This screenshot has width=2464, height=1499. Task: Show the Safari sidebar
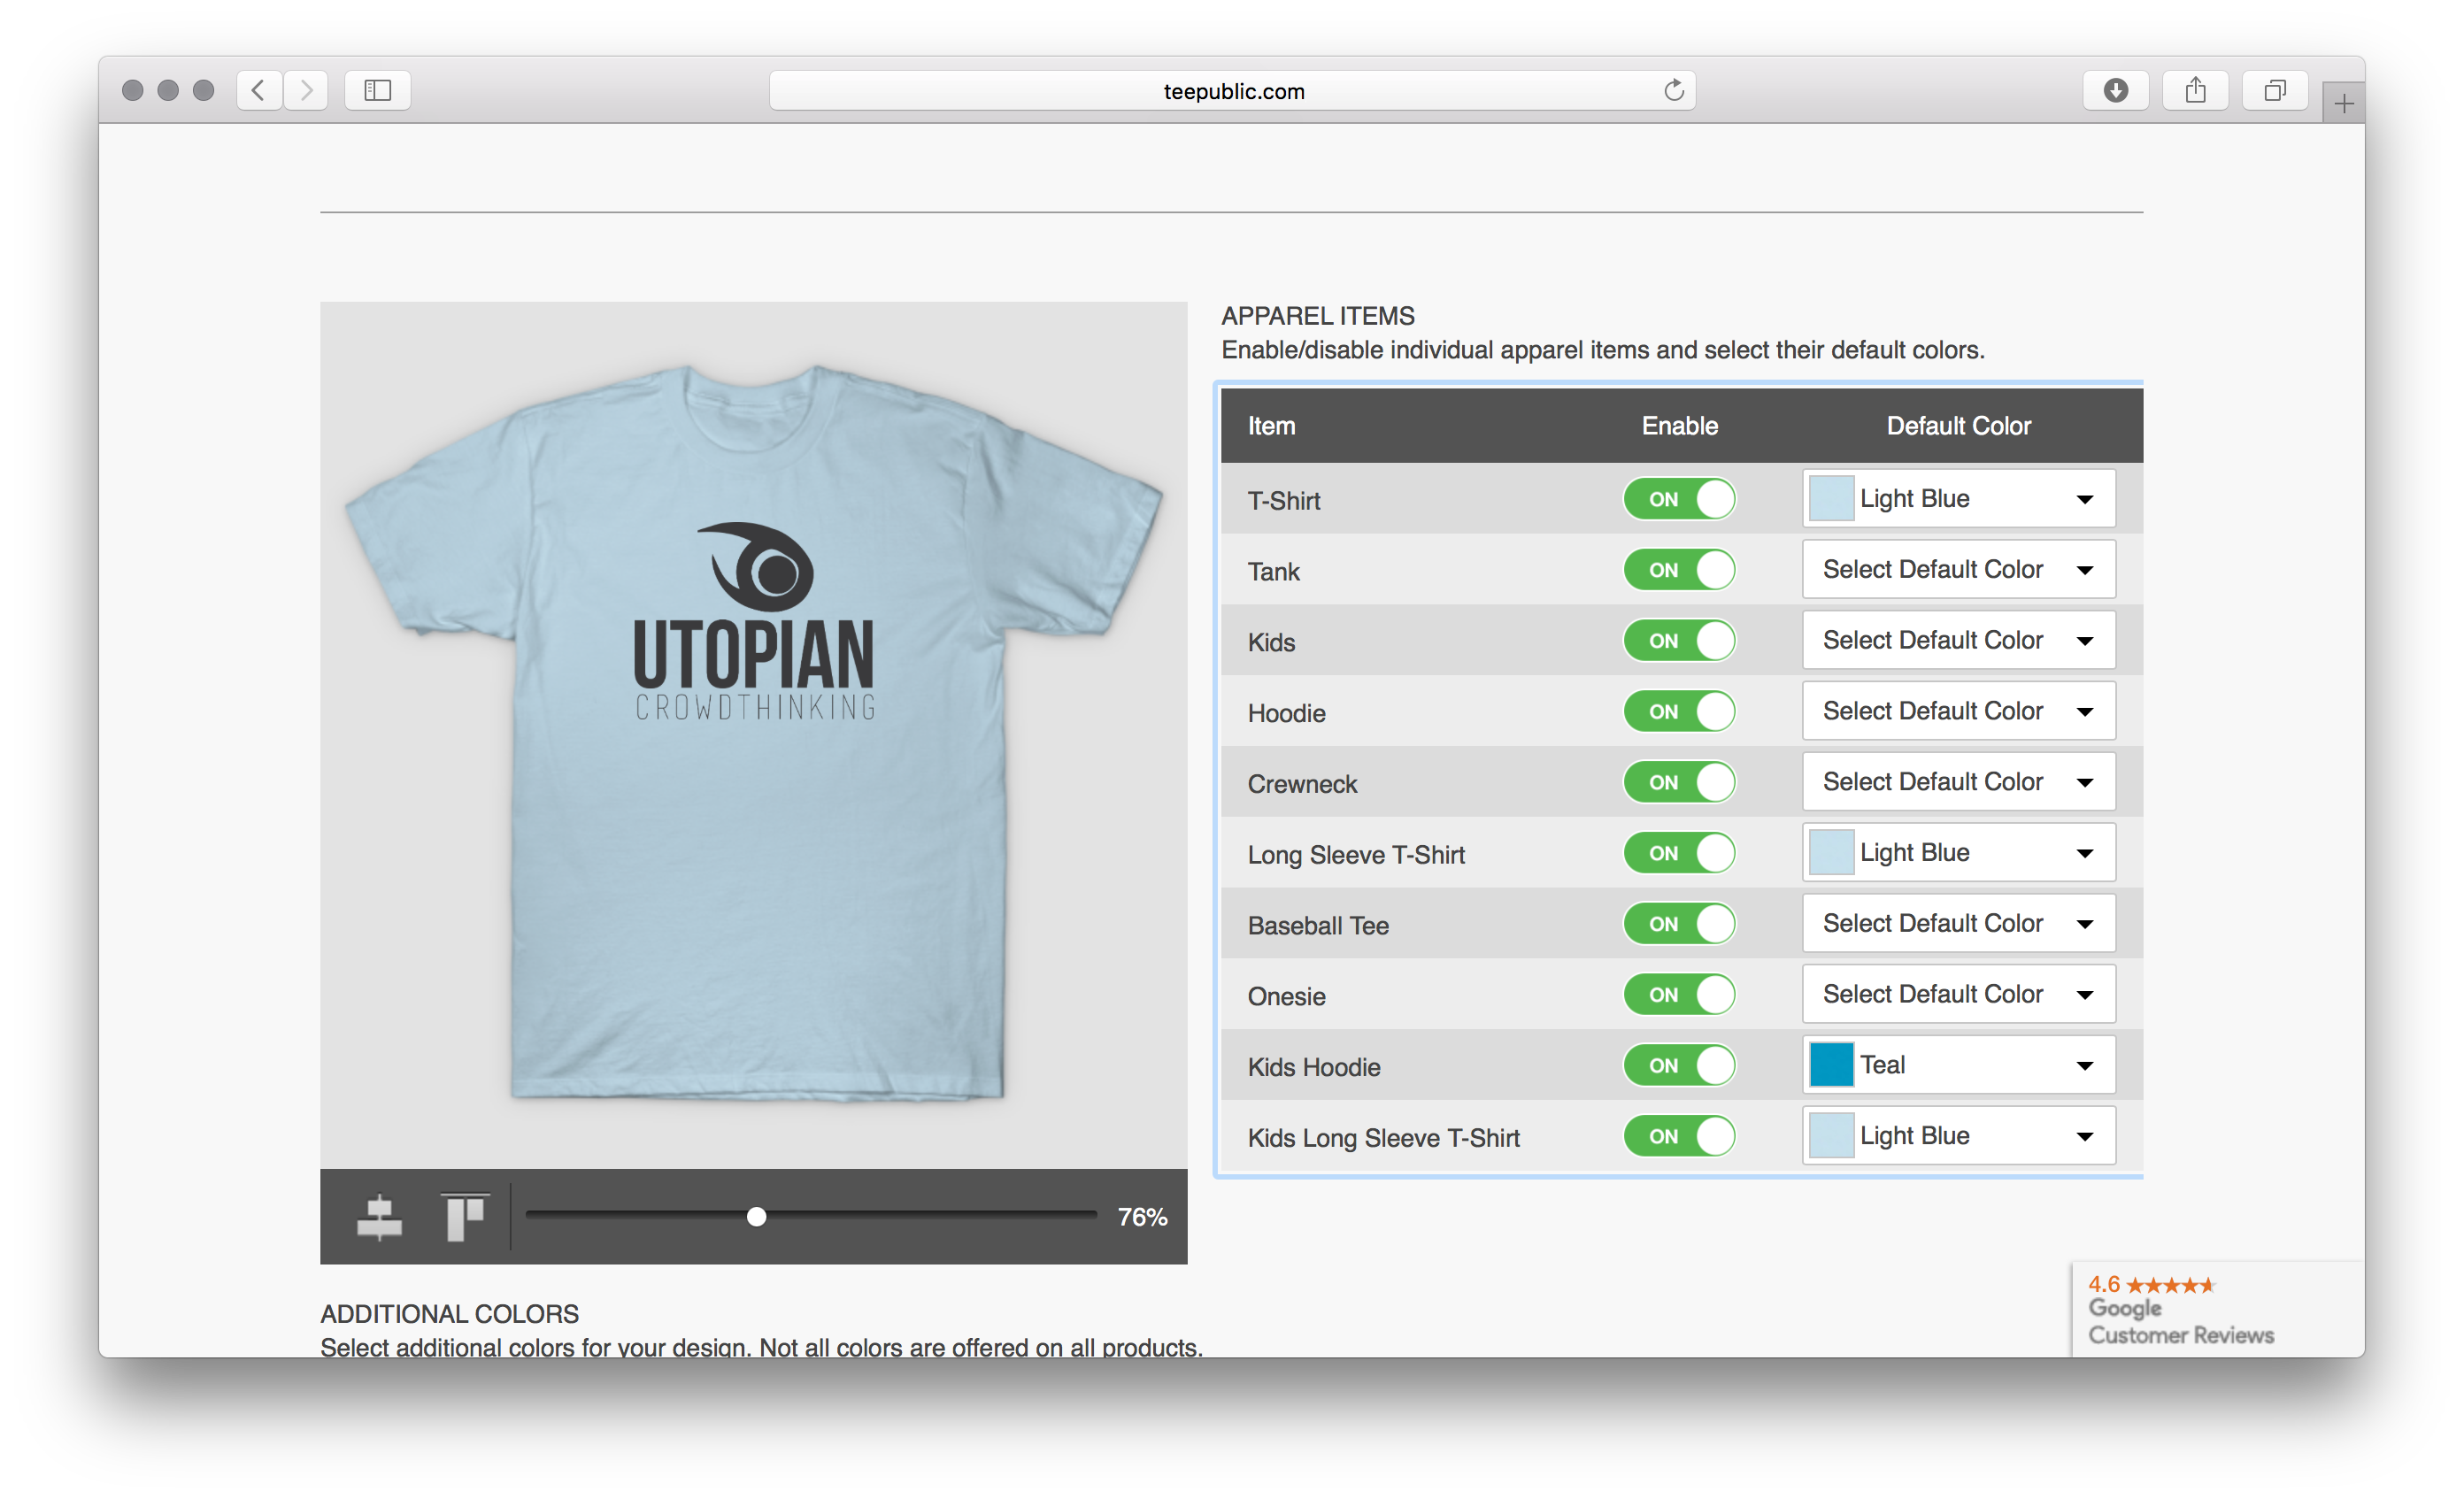[x=377, y=90]
